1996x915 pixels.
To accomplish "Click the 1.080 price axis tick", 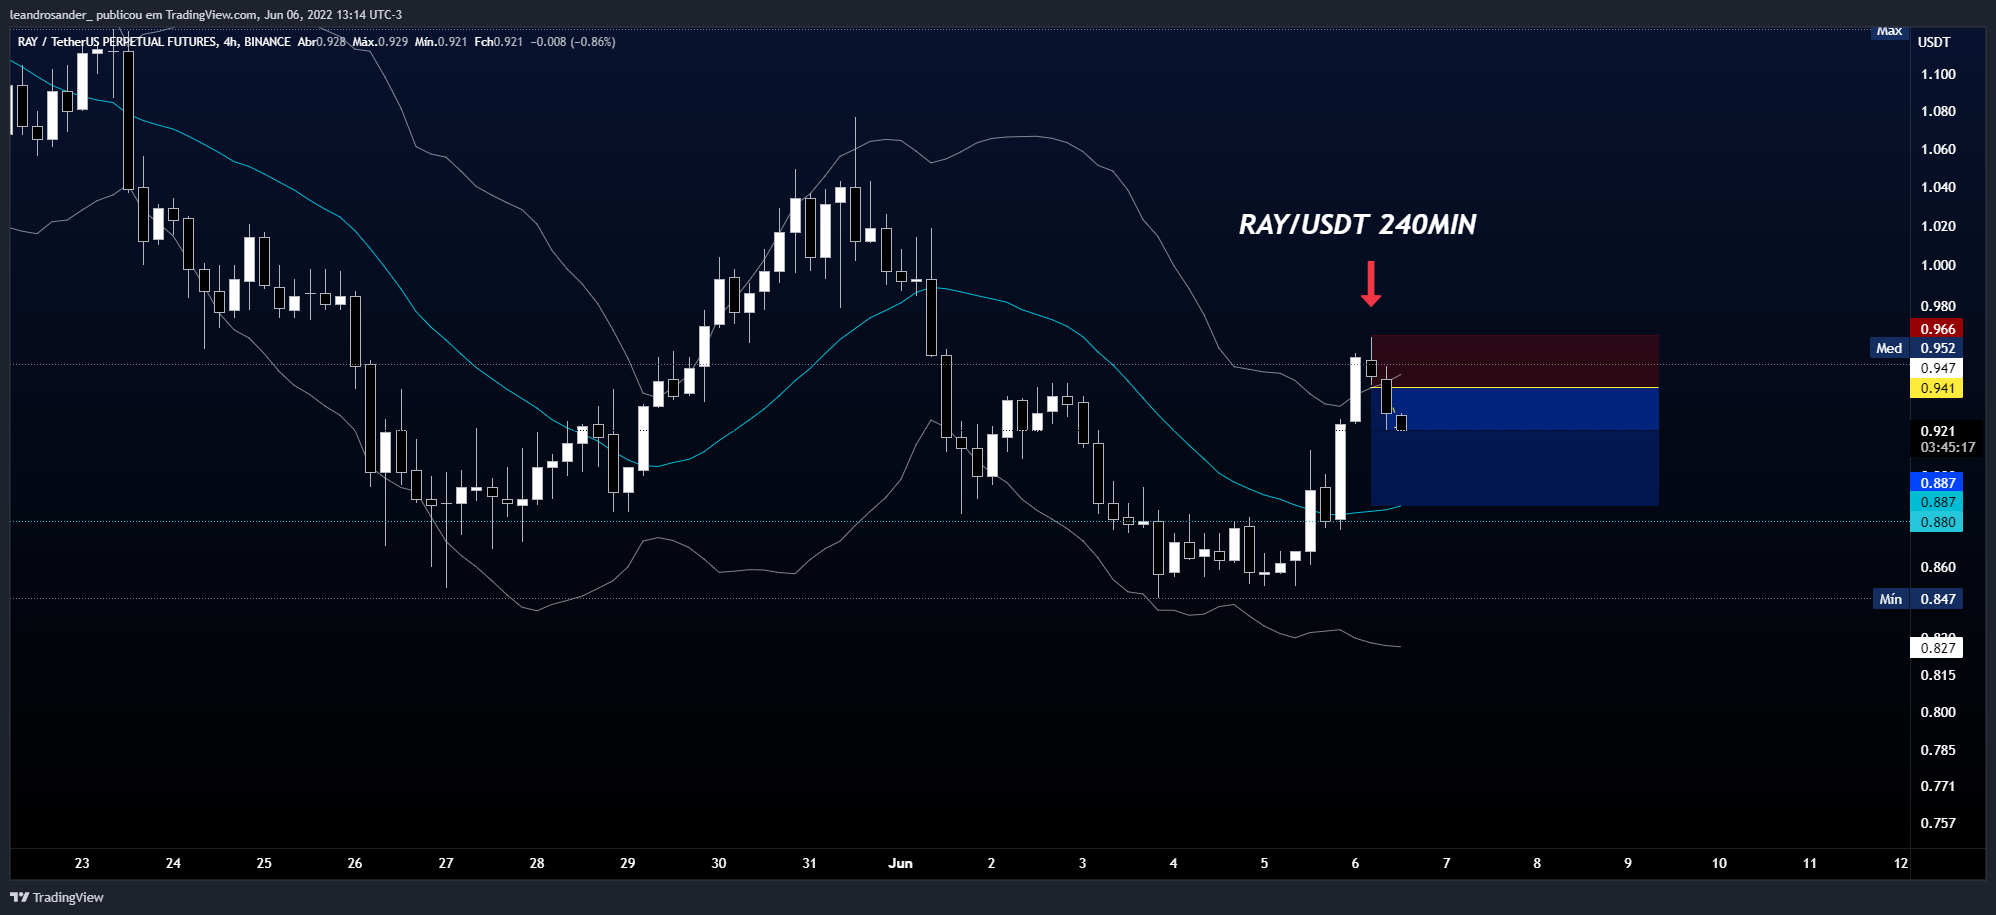I will point(1938,111).
